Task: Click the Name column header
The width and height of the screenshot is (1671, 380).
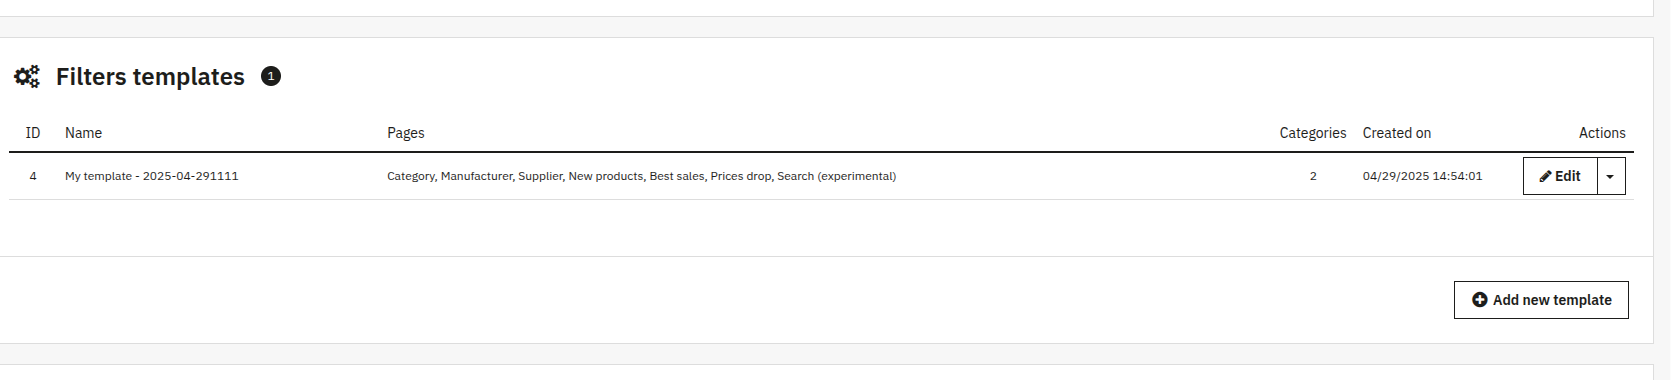Action: click(x=83, y=133)
